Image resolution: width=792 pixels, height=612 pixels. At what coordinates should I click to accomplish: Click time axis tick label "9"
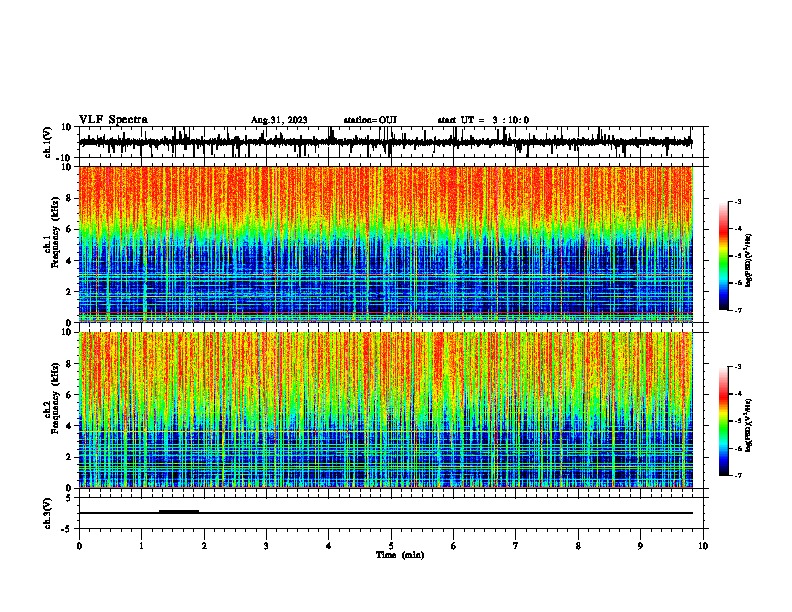(640, 546)
